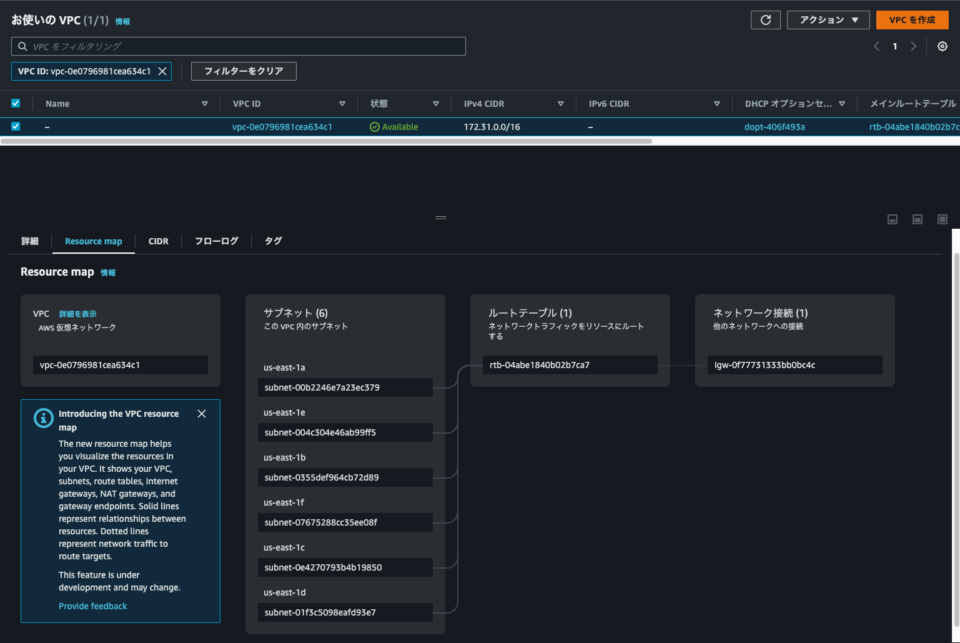Image resolution: width=960 pixels, height=643 pixels.
Task: Dismiss the resource map intro notice
Action: tap(202, 414)
